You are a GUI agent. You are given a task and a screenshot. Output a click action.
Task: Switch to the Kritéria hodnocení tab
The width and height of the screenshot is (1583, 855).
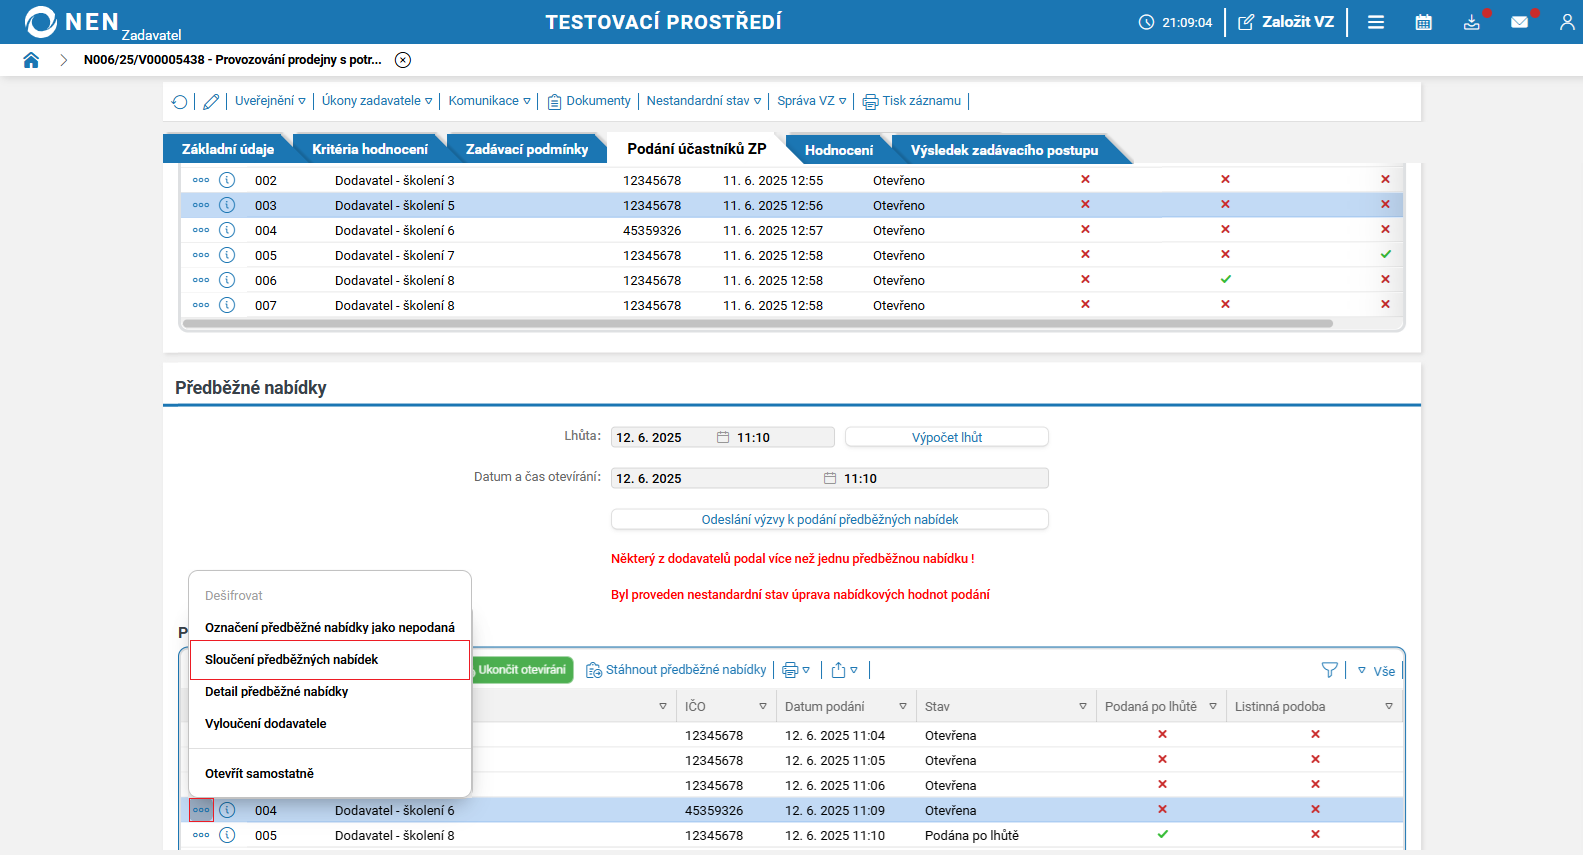(x=369, y=149)
